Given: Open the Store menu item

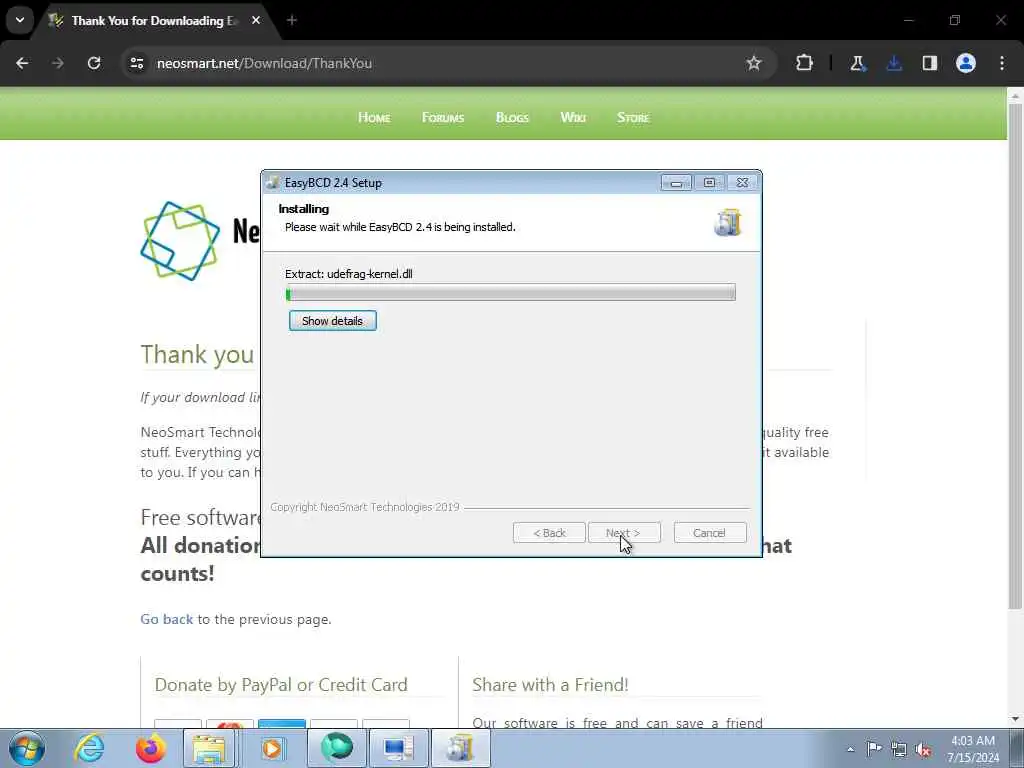Looking at the screenshot, I should pyautogui.click(x=633, y=118).
